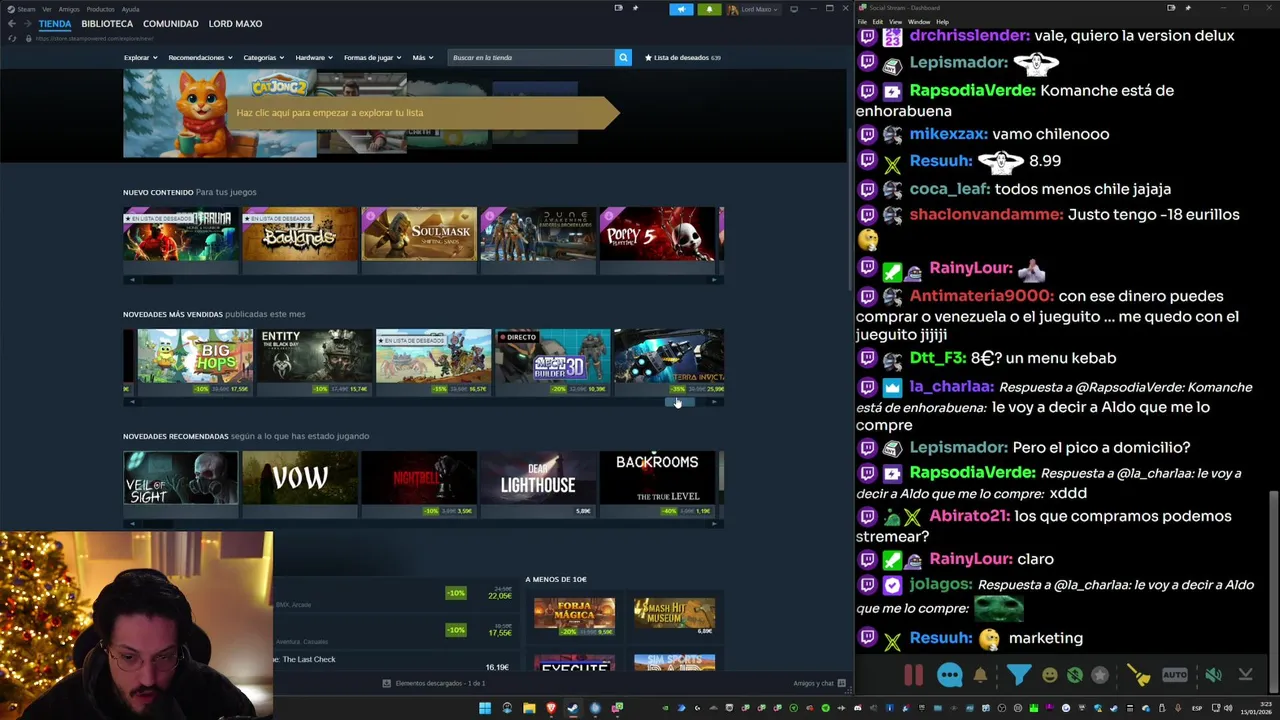
Task: Jump to latest message with down-arrow icon
Action: [x=1245, y=675]
